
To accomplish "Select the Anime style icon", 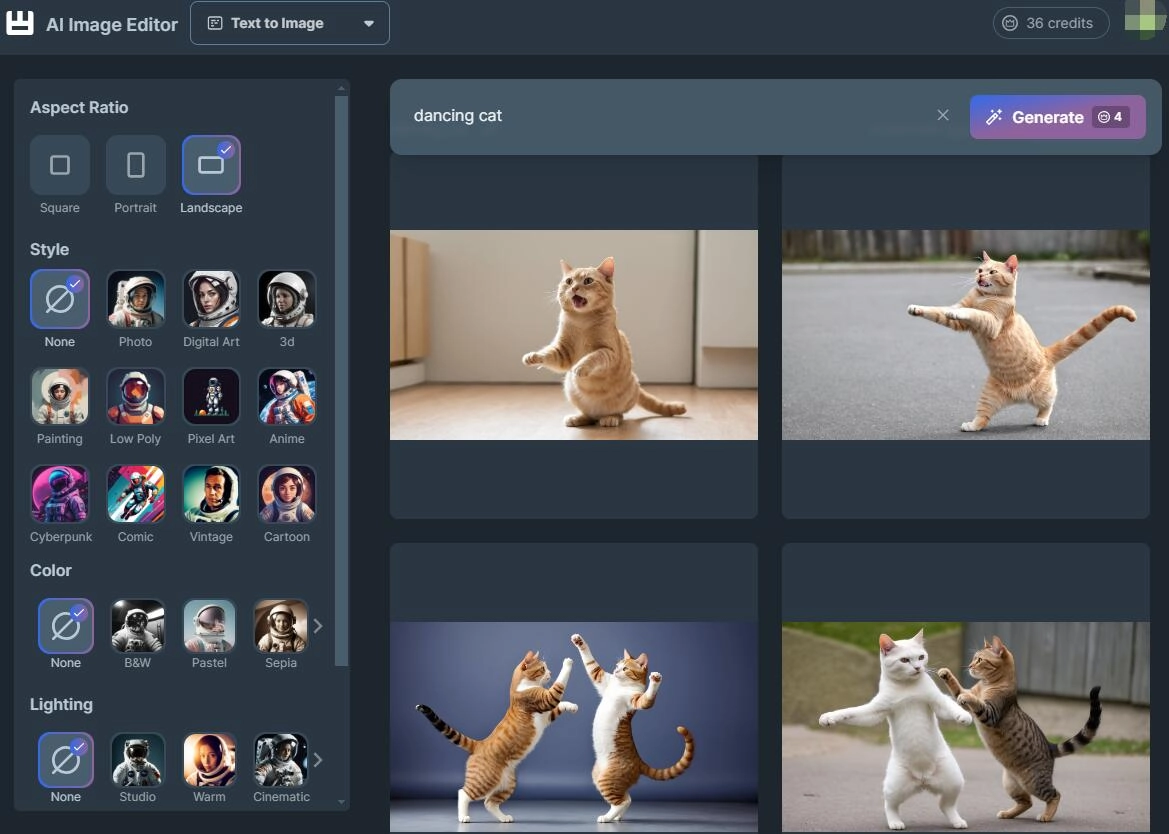I will tap(287, 396).
